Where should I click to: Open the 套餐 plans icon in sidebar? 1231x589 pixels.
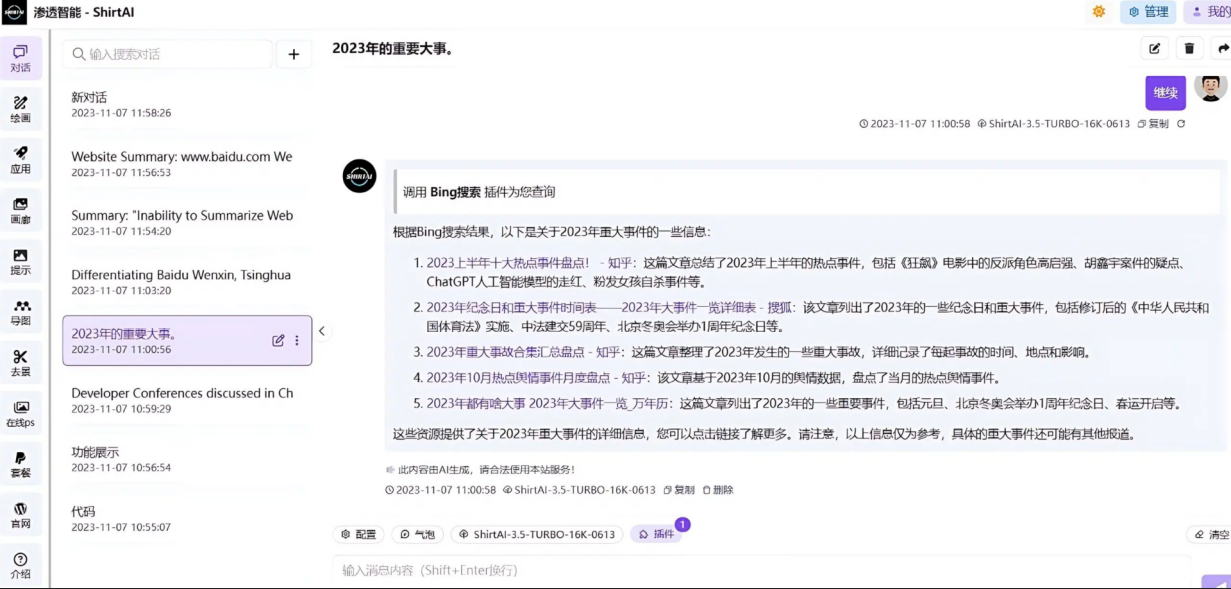pyautogui.click(x=20, y=464)
